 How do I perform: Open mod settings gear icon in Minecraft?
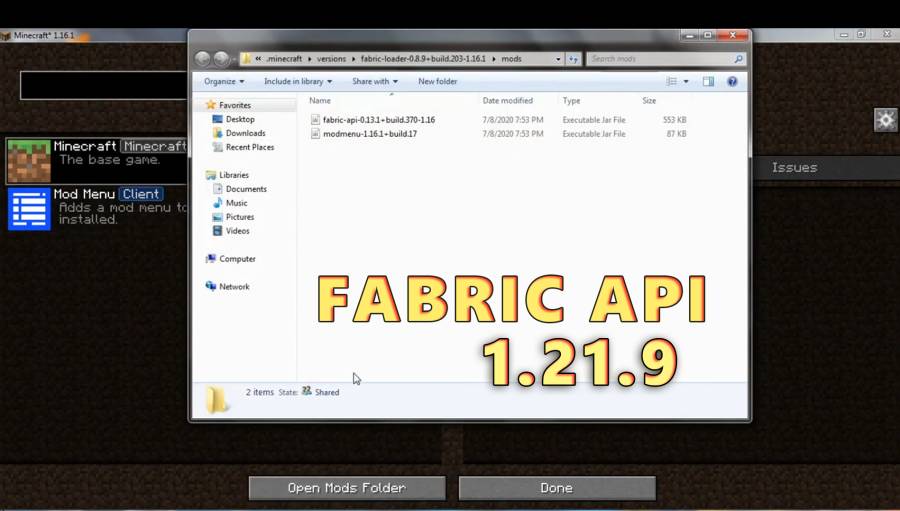click(x=886, y=120)
